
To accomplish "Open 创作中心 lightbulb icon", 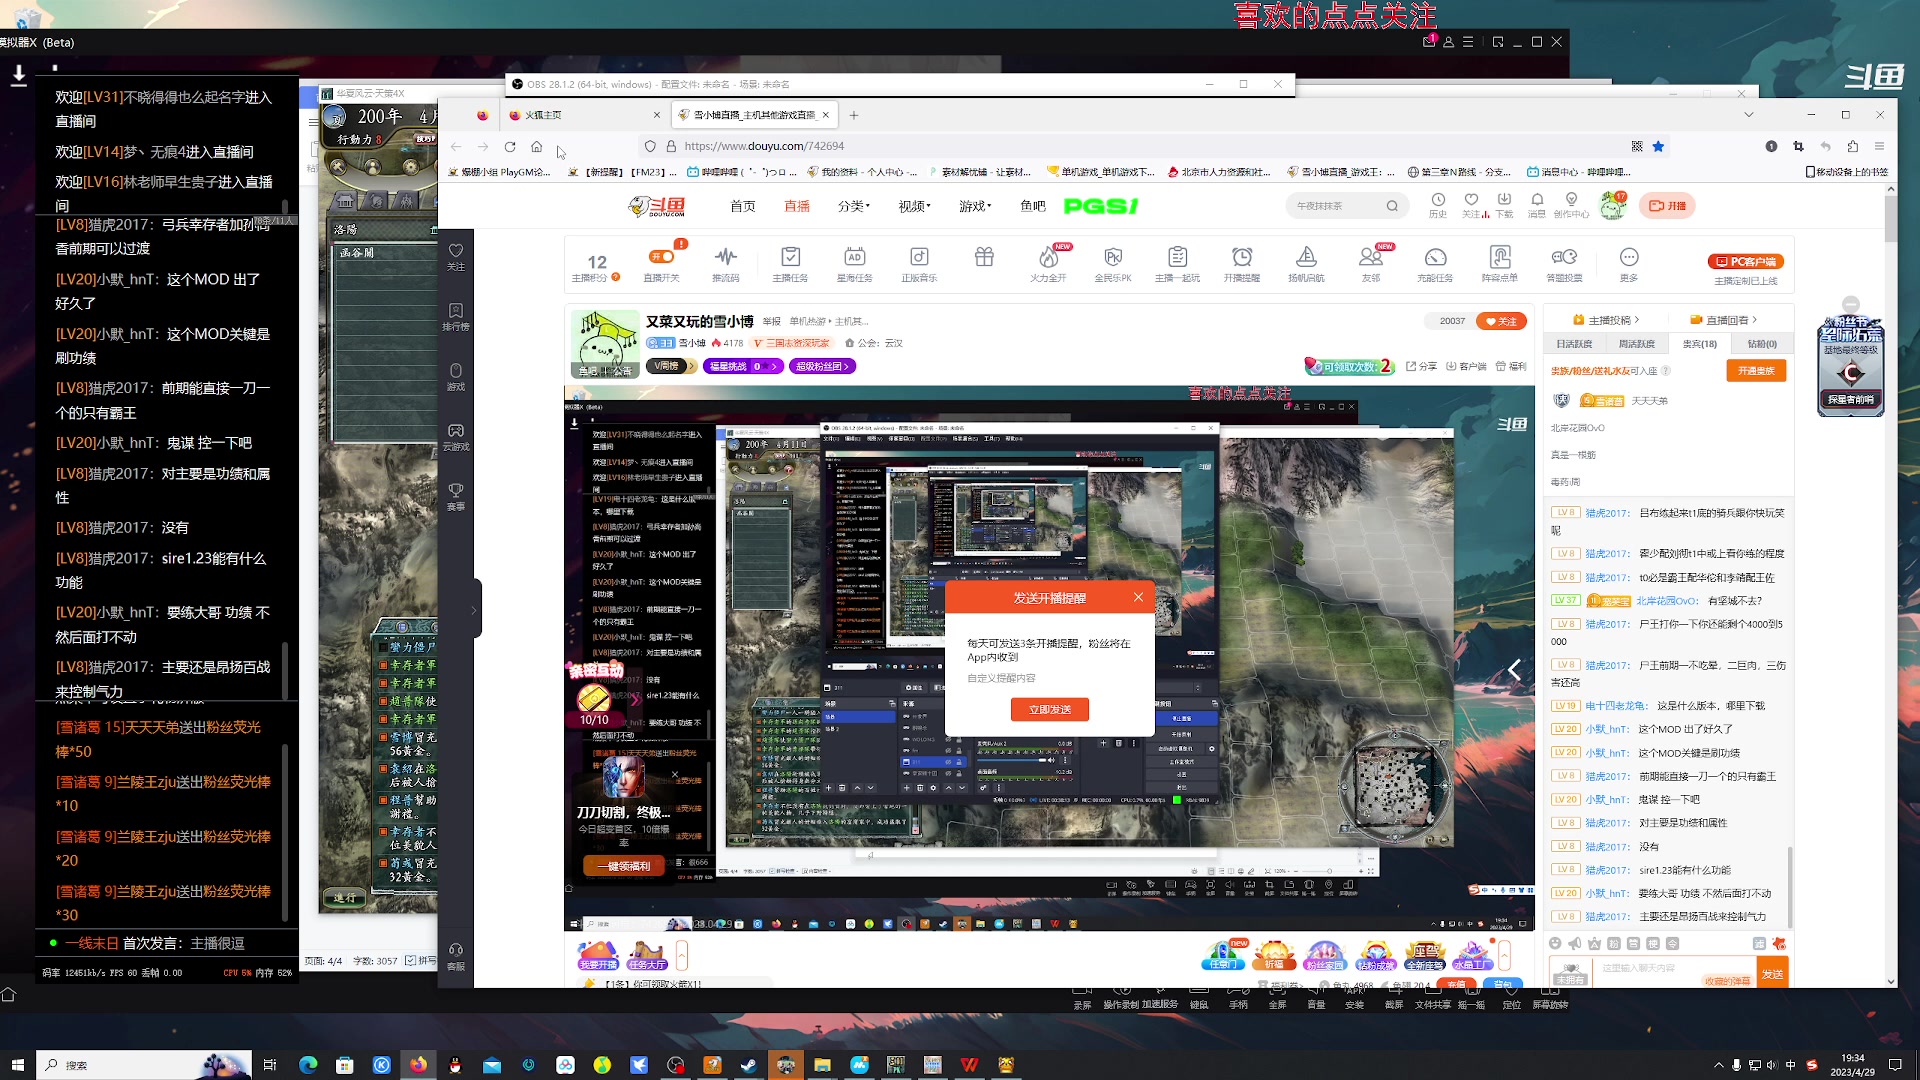I will [x=1571, y=200].
